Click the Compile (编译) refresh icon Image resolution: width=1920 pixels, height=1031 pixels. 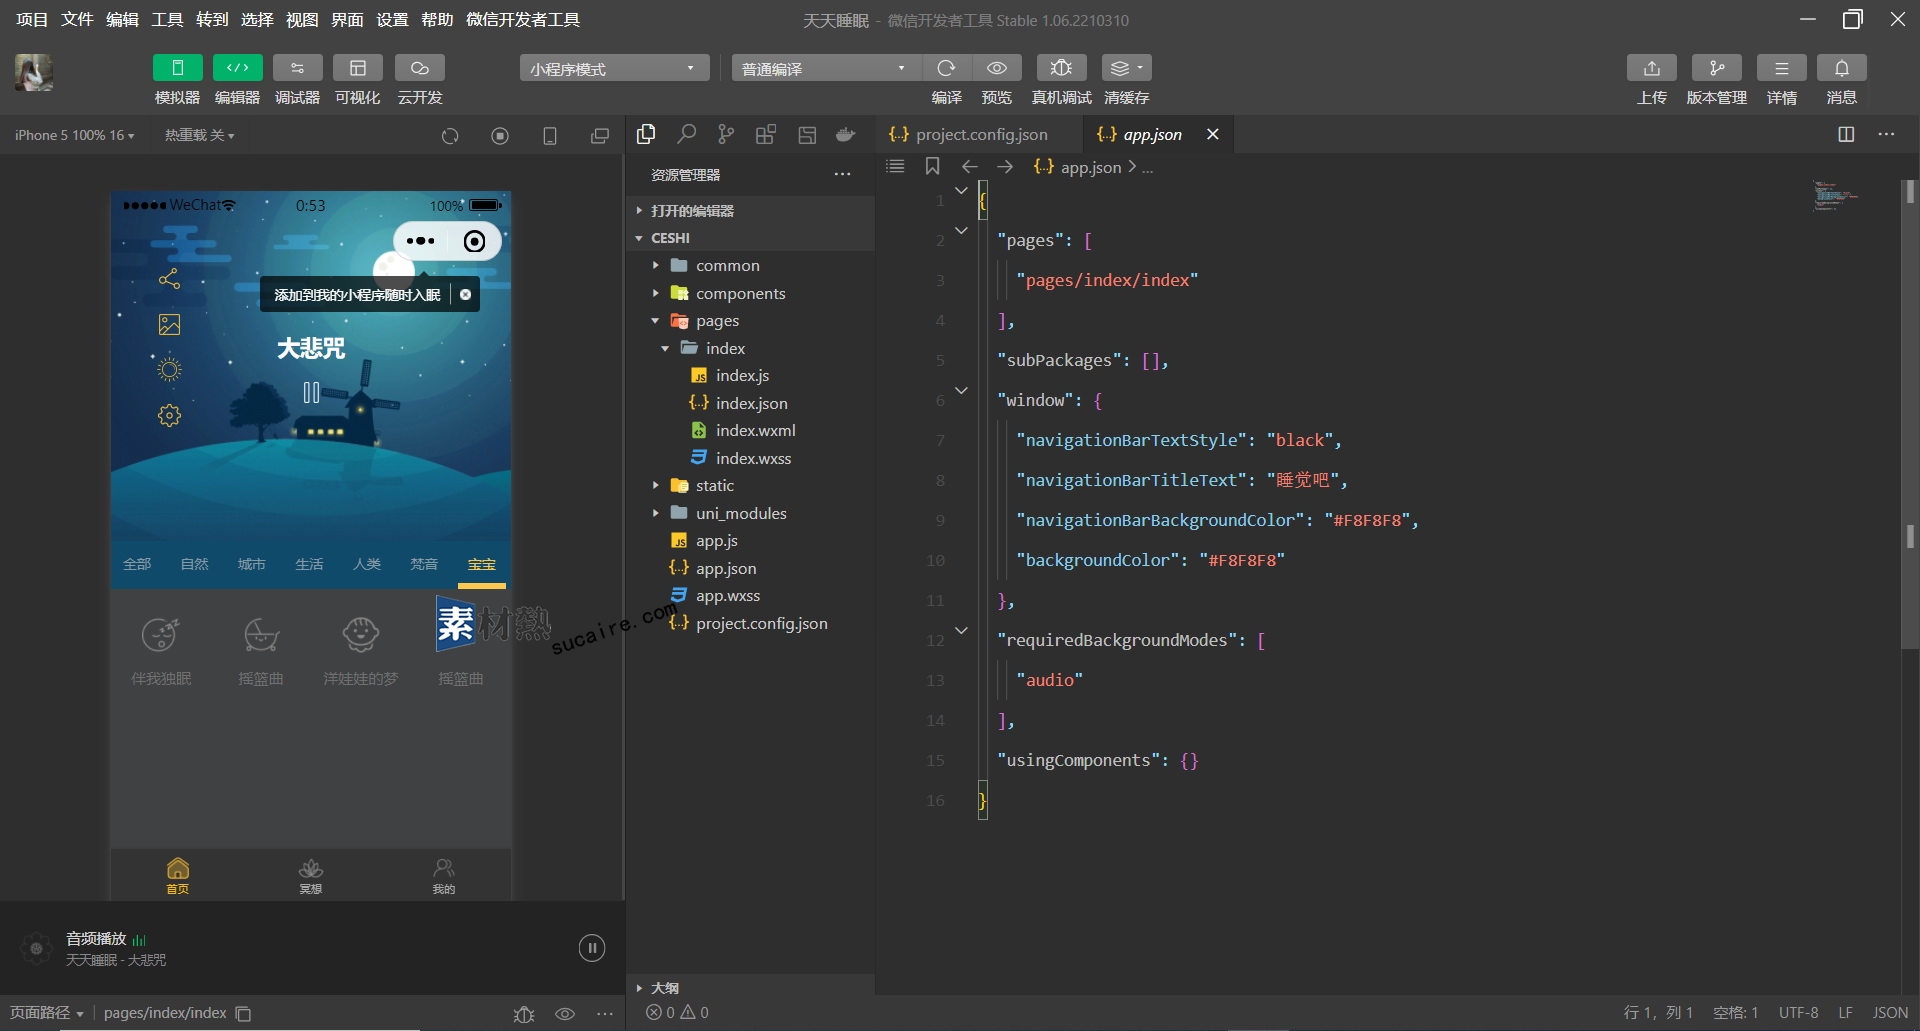(x=946, y=68)
